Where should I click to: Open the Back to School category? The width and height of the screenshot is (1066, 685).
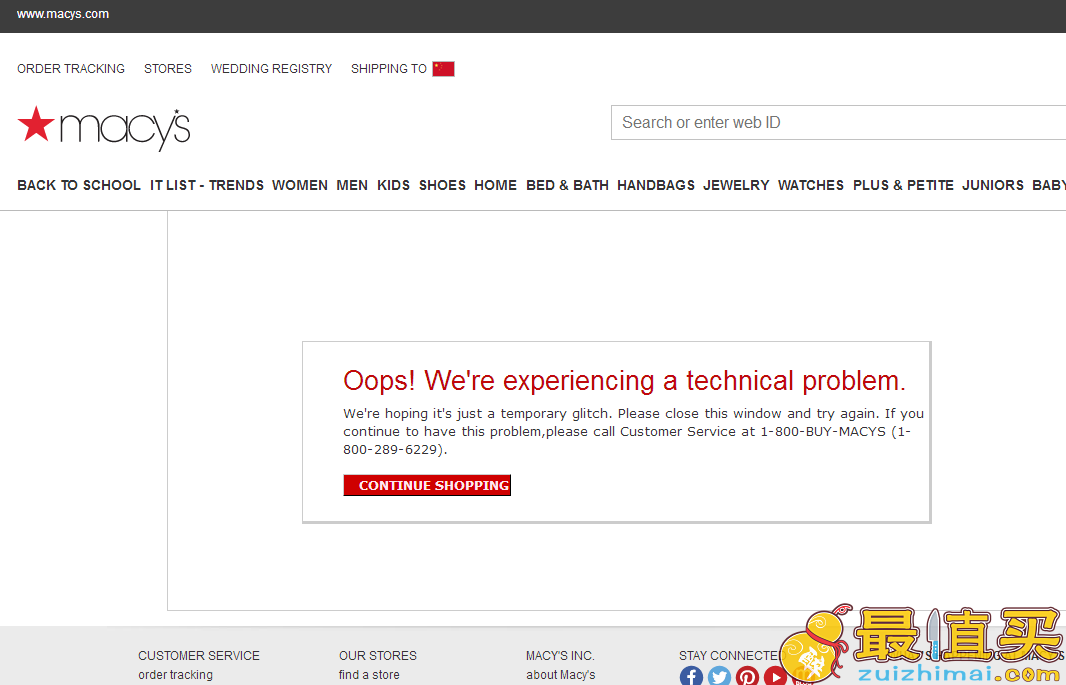[79, 185]
